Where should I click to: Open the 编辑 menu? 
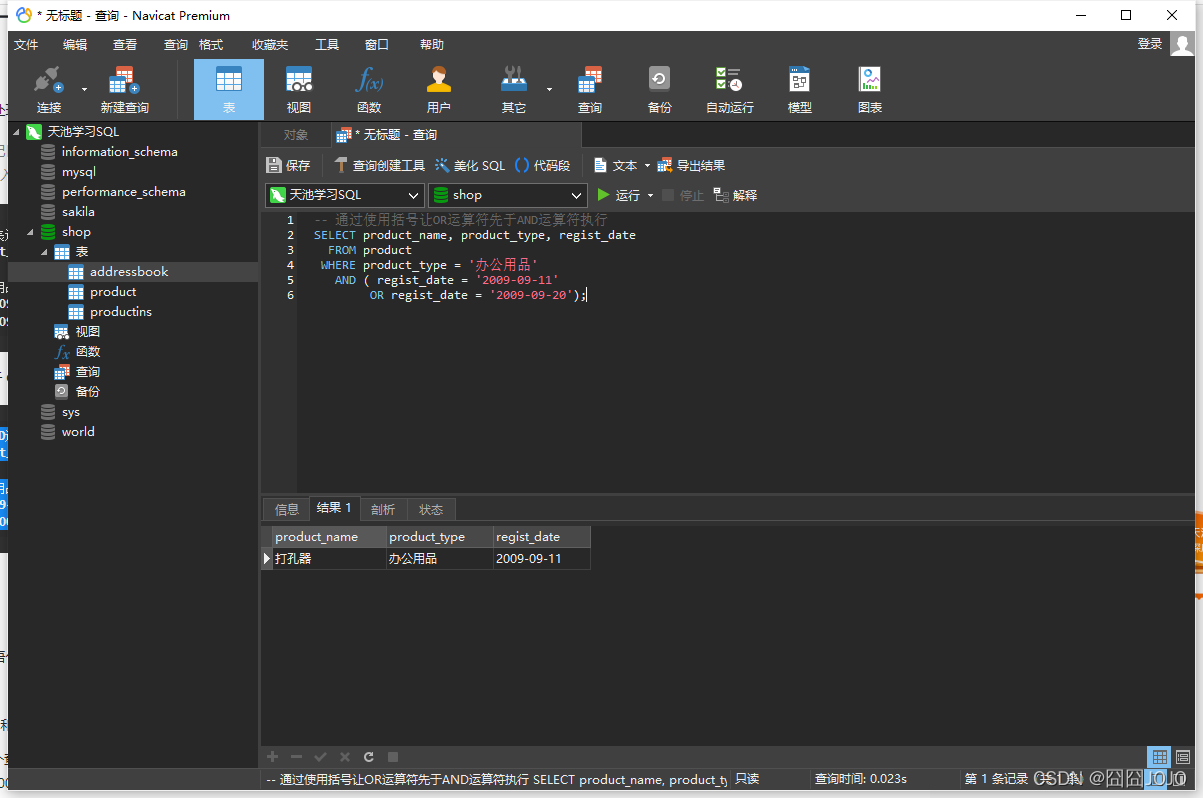[x=75, y=45]
